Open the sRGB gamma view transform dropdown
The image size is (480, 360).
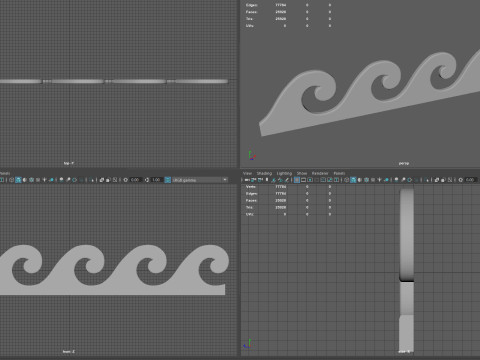click(200, 180)
